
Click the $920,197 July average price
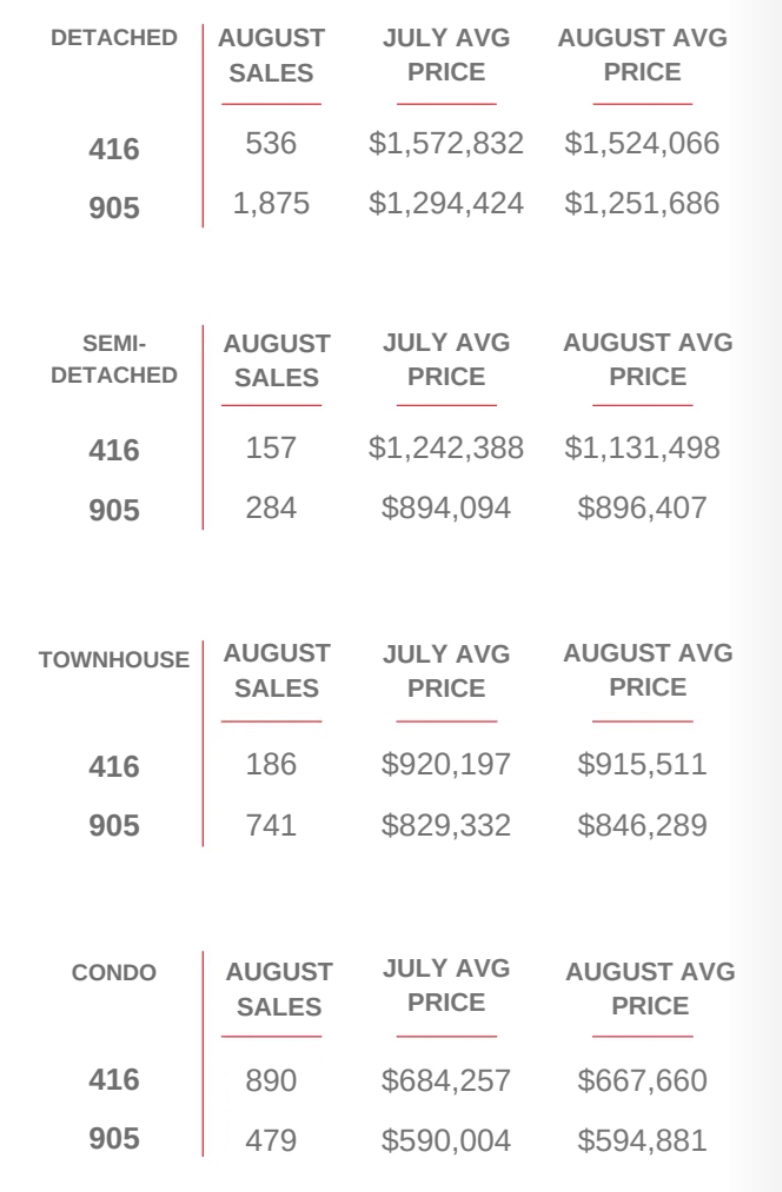(x=446, y=765)
